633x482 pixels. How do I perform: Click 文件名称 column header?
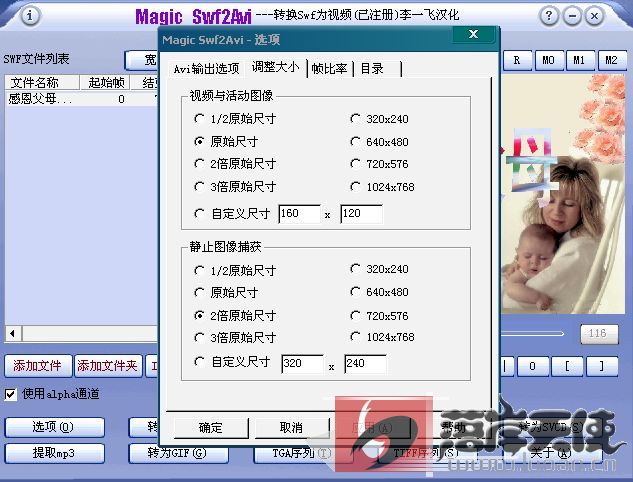[42, 82]
